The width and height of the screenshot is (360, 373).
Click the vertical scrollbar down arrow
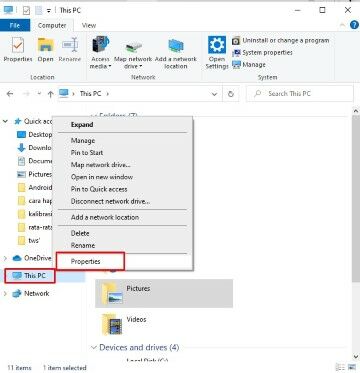[x=355, y=357]
